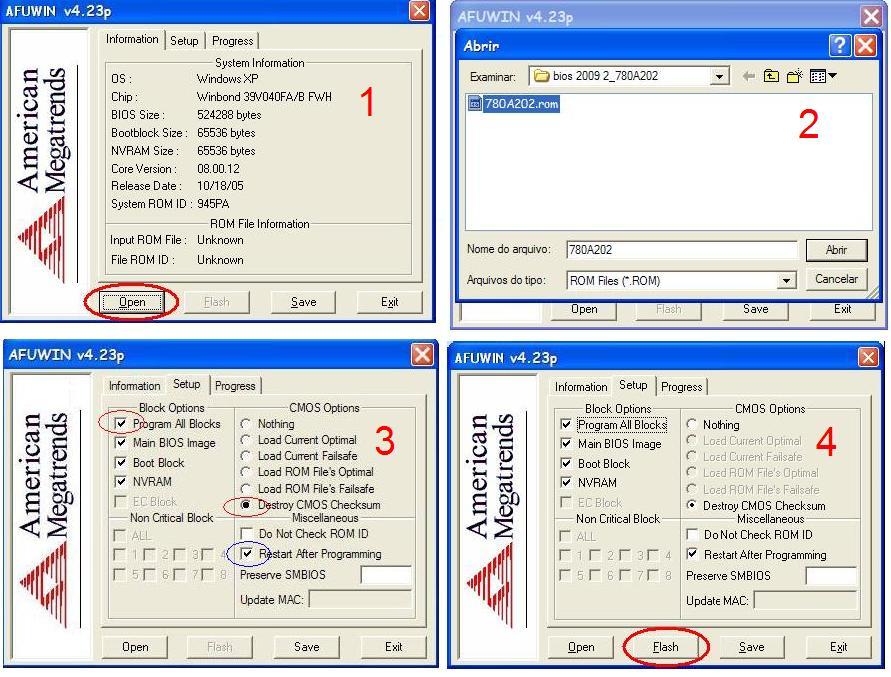The width and height of the screenshot is (891, 677).
Task: Expand the Examinar folder dropdown
Action: point(719,76)
